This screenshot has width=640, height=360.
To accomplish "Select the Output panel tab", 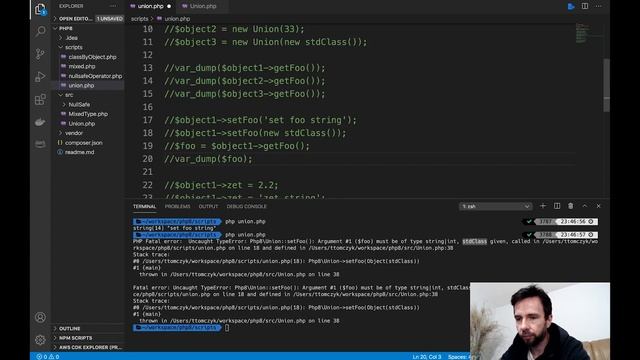I will [208, 207].
